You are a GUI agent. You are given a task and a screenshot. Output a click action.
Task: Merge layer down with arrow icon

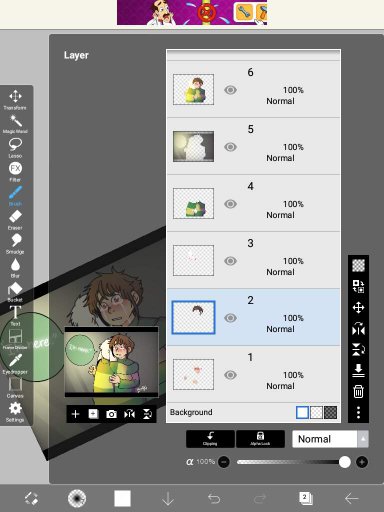coord(358,370)
